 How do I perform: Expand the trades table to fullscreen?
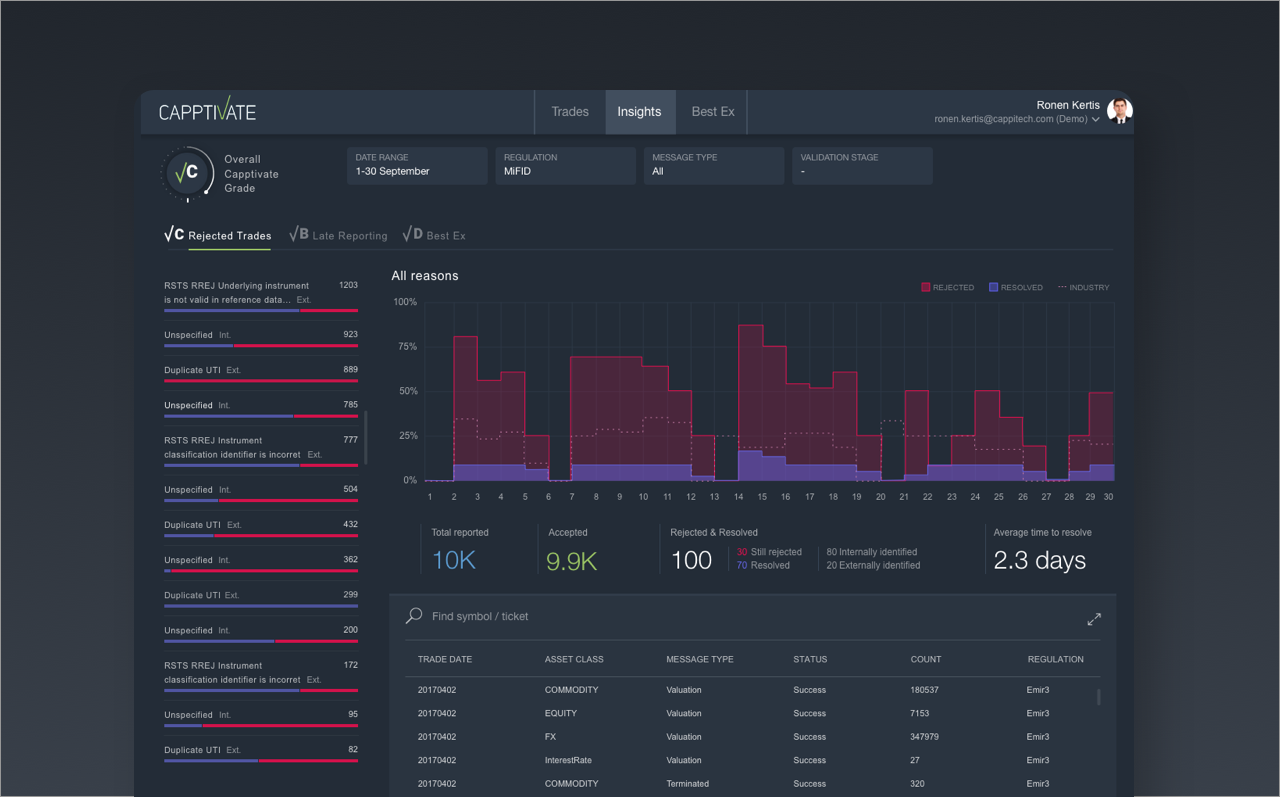click(x=1094, y=619)
